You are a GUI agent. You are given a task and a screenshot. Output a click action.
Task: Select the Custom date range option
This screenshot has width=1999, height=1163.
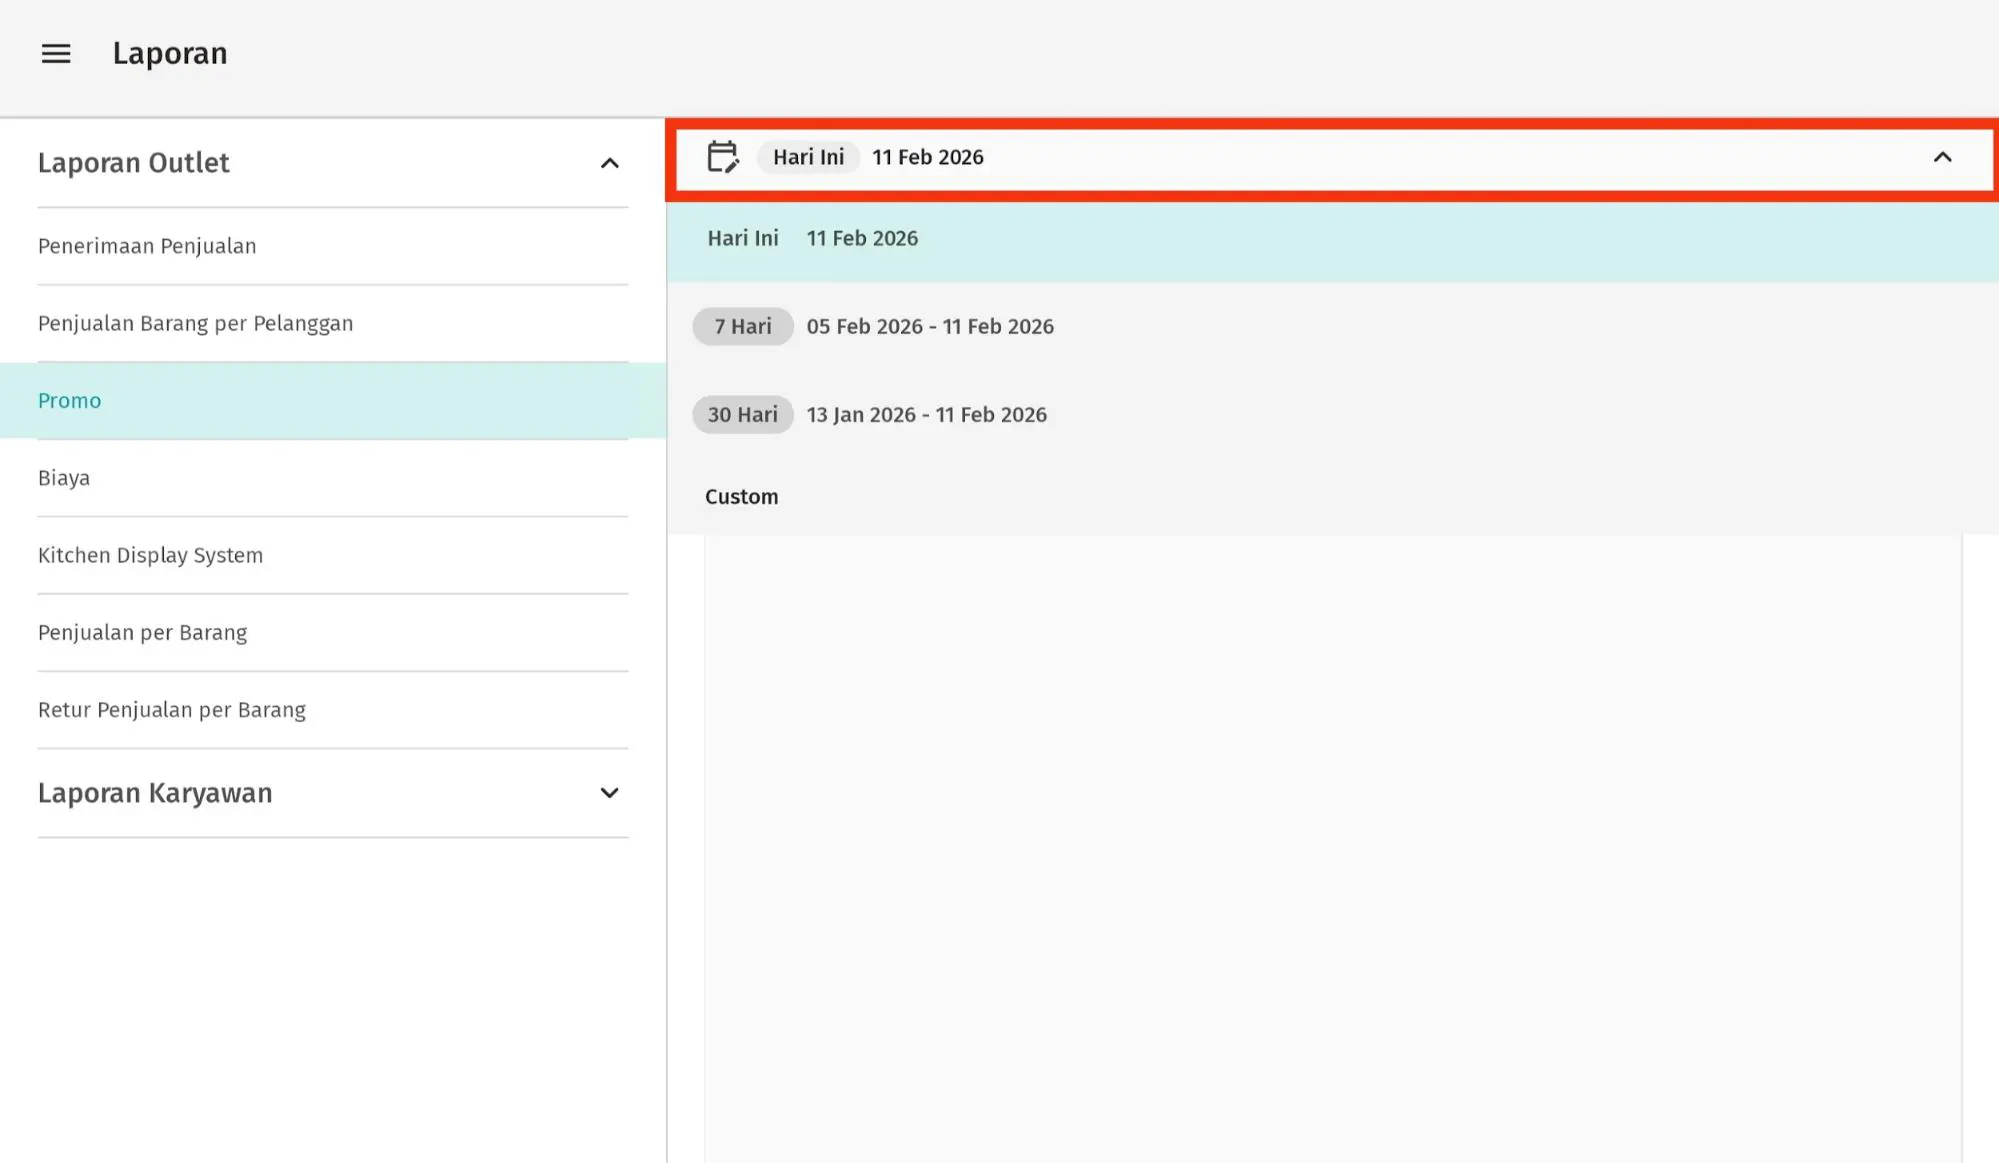[741, 497]
